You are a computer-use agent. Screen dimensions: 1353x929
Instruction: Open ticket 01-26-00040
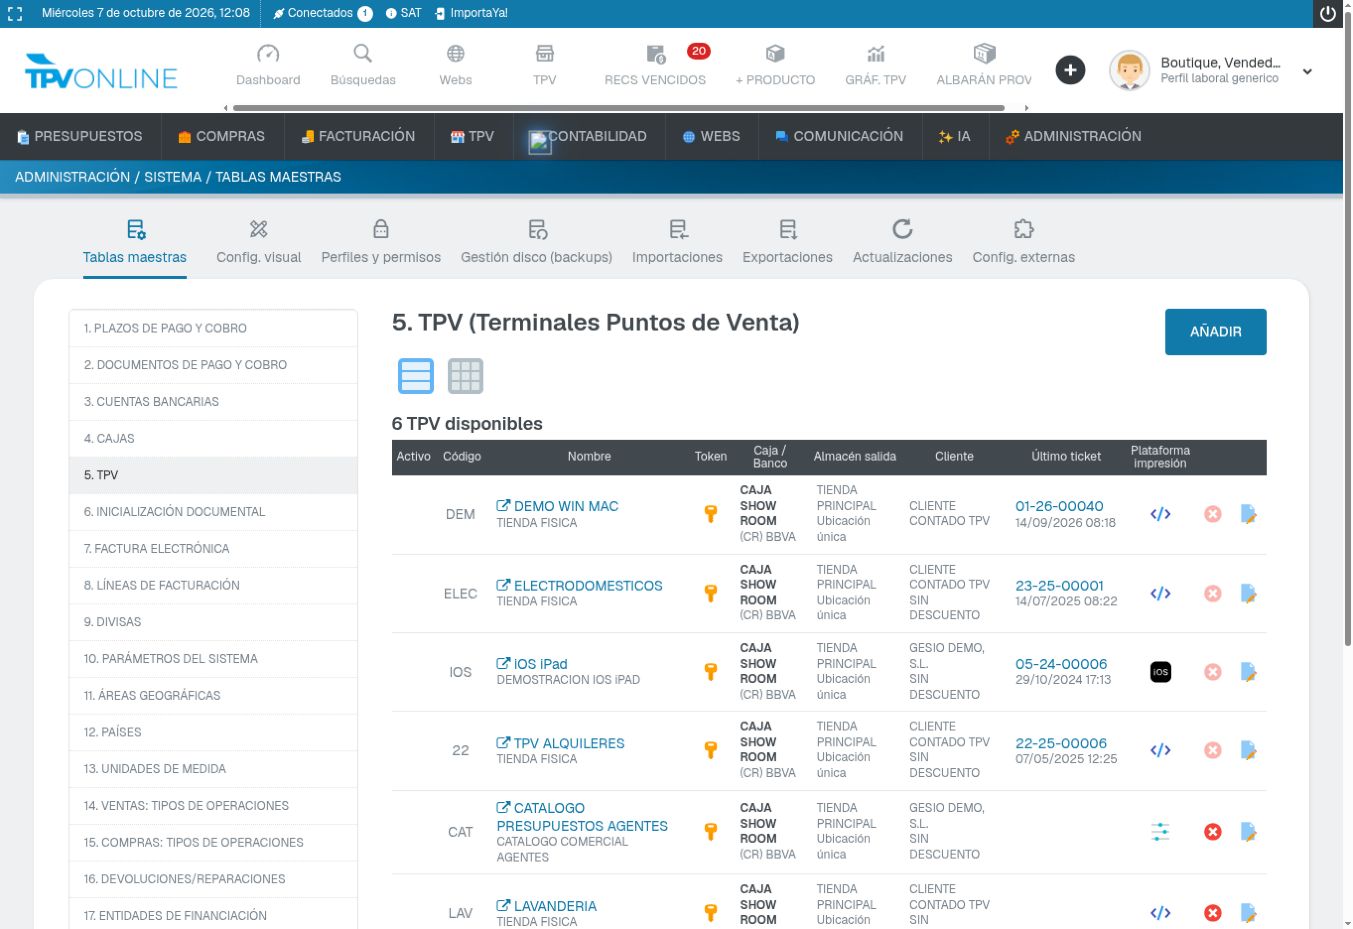(x=1059, y=506)
